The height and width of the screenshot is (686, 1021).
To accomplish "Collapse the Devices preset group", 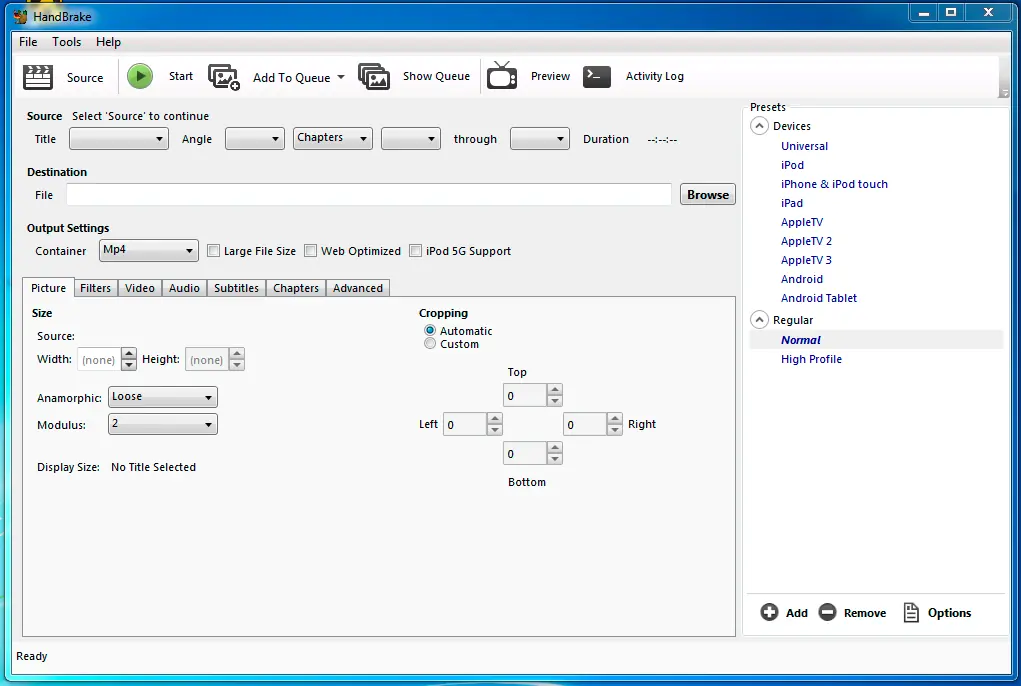I will point(759,126).
